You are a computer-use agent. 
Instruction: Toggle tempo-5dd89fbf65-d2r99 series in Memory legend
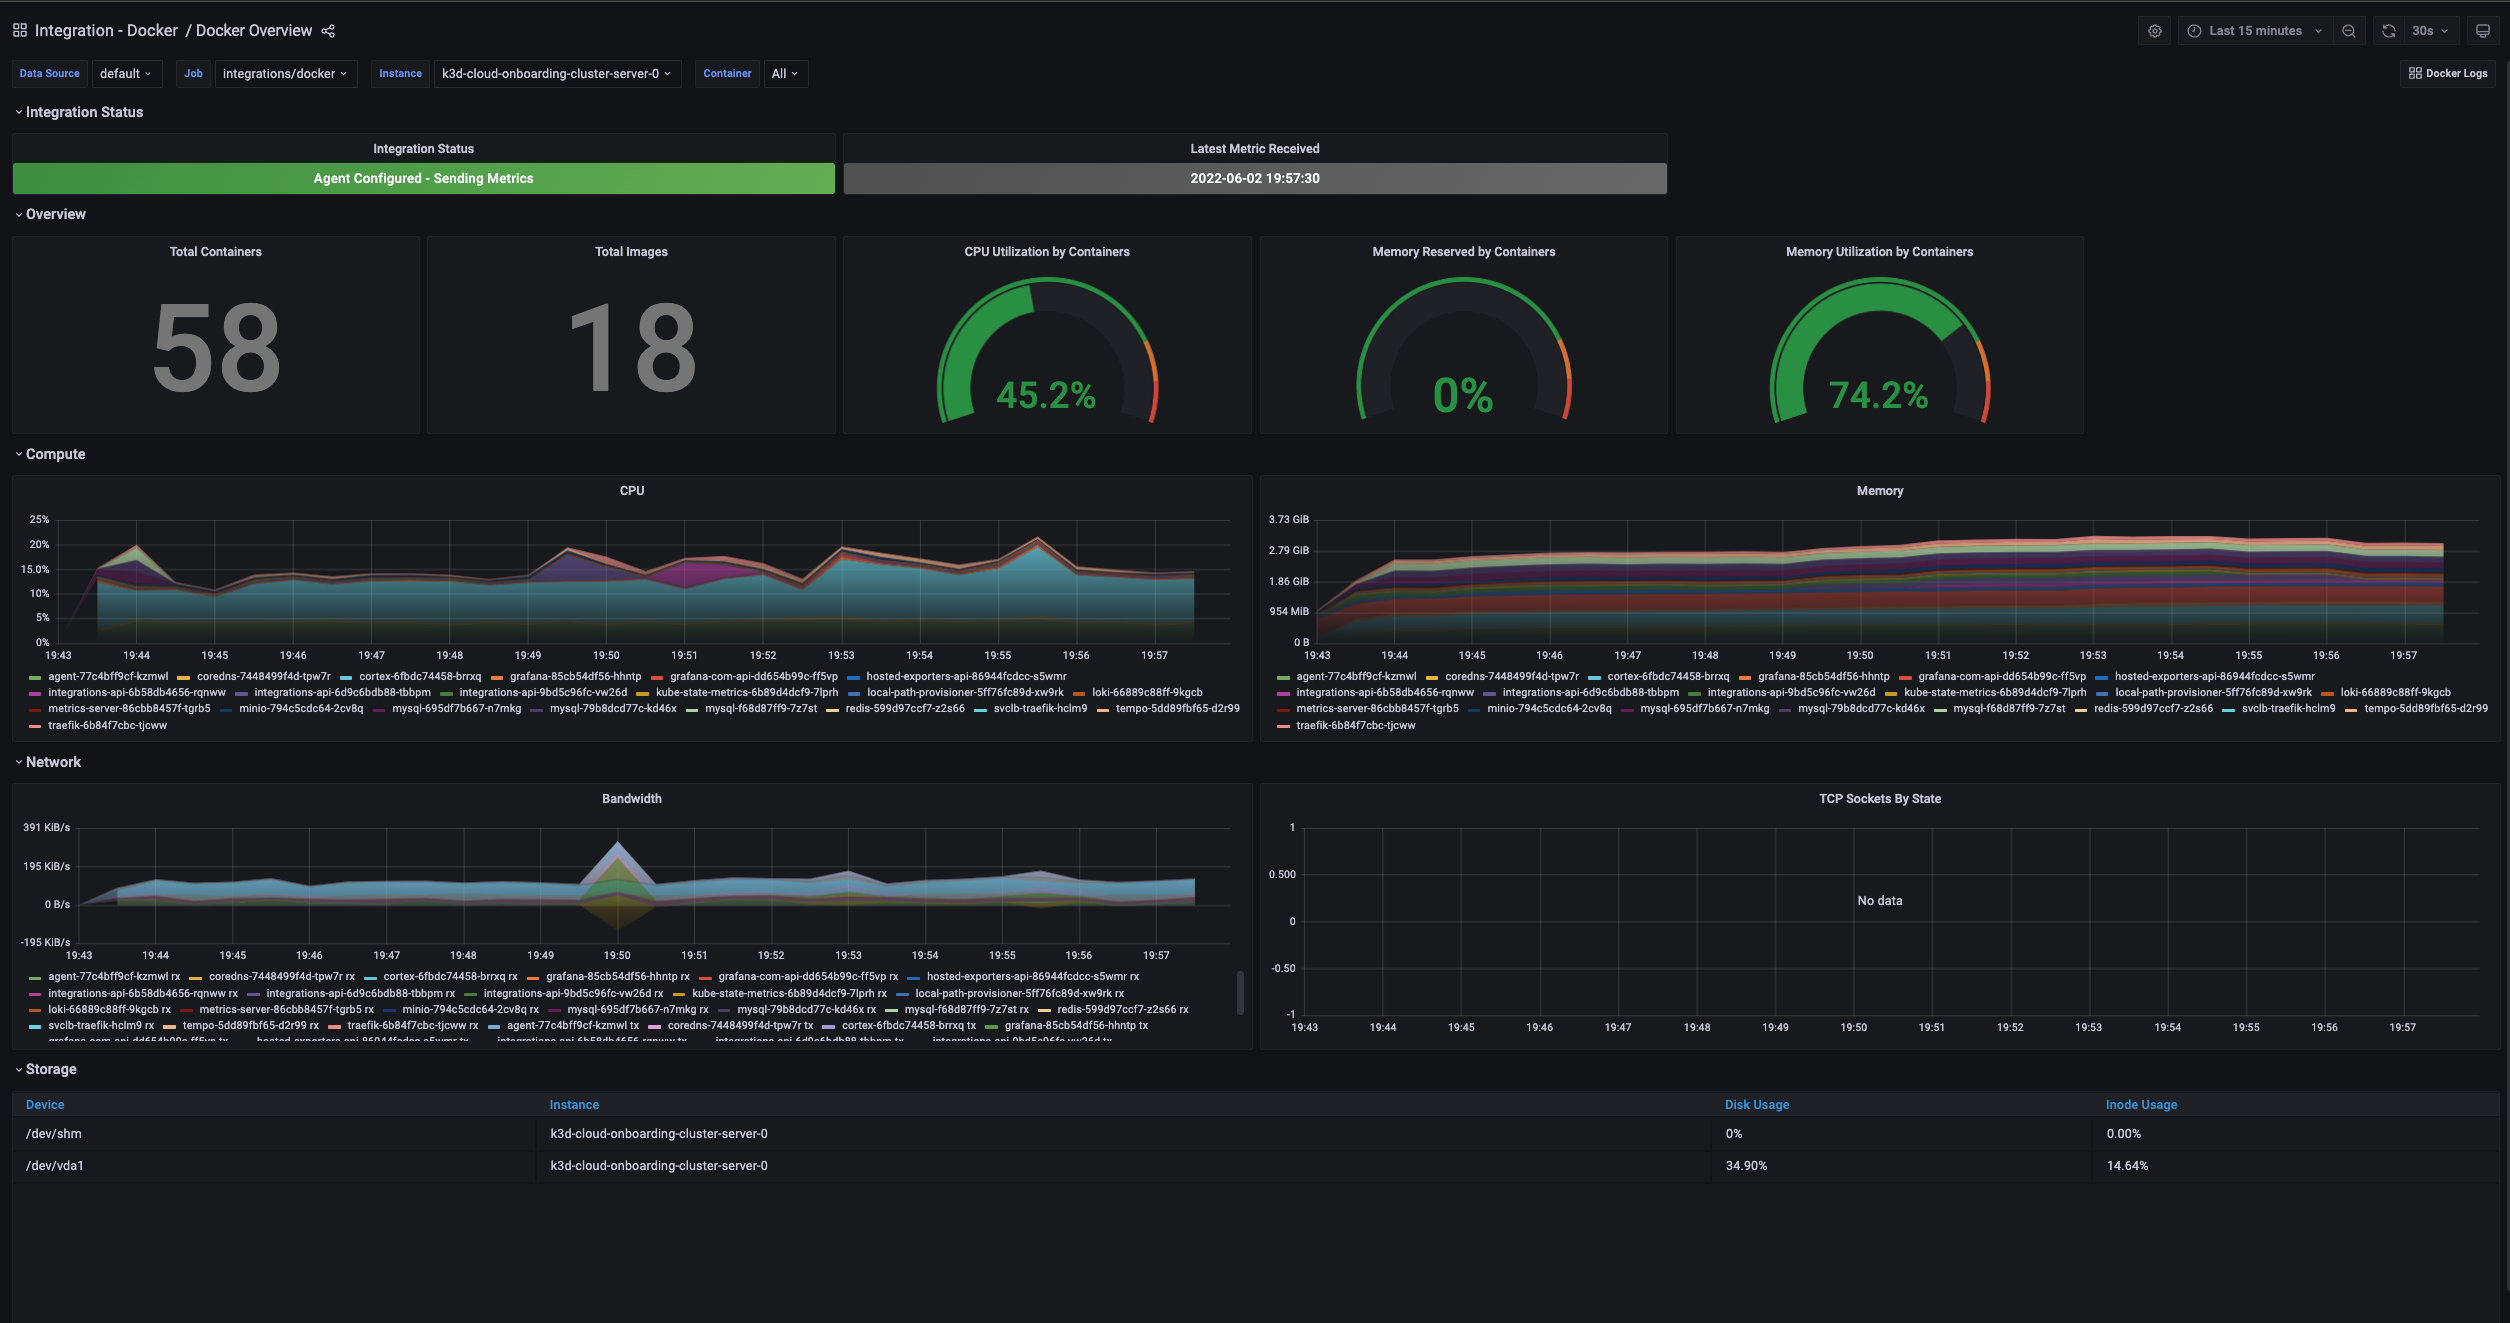tap(2426, 709)
